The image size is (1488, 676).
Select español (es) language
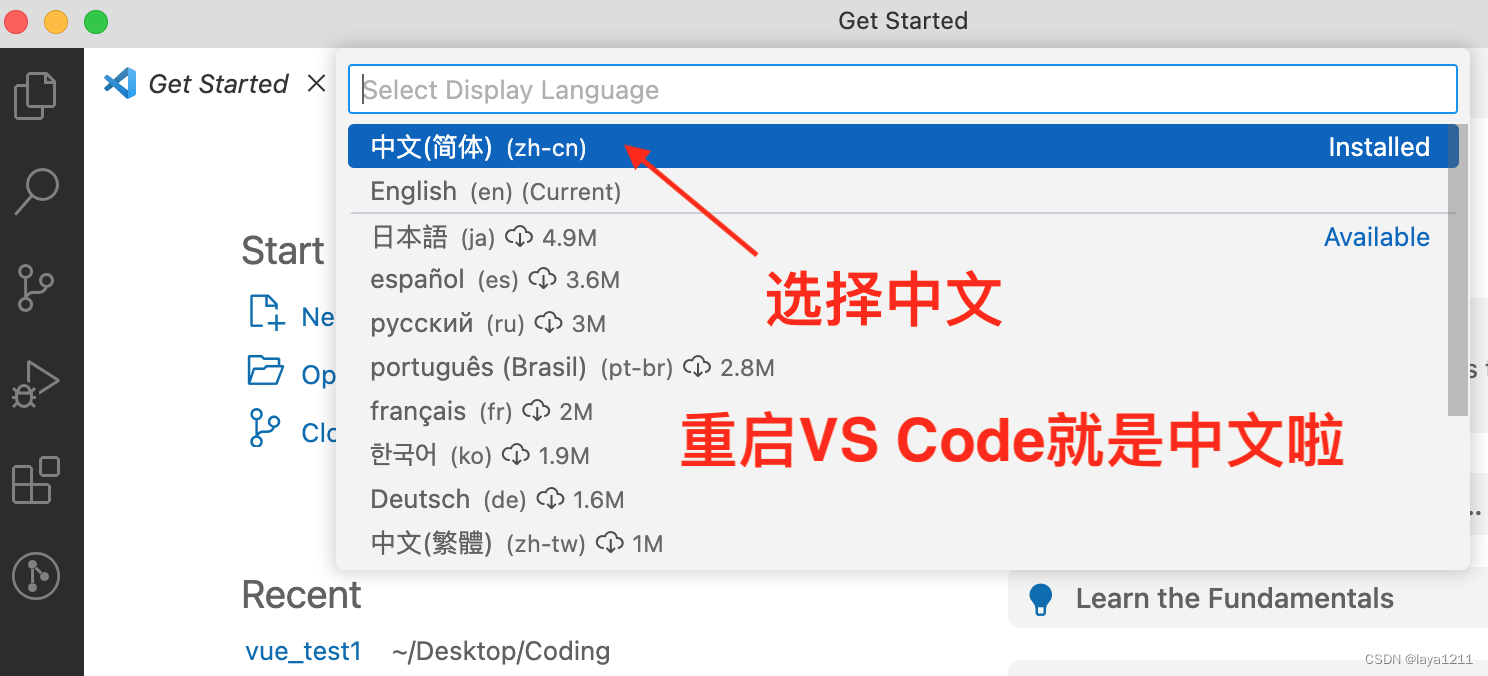(903, 280)
